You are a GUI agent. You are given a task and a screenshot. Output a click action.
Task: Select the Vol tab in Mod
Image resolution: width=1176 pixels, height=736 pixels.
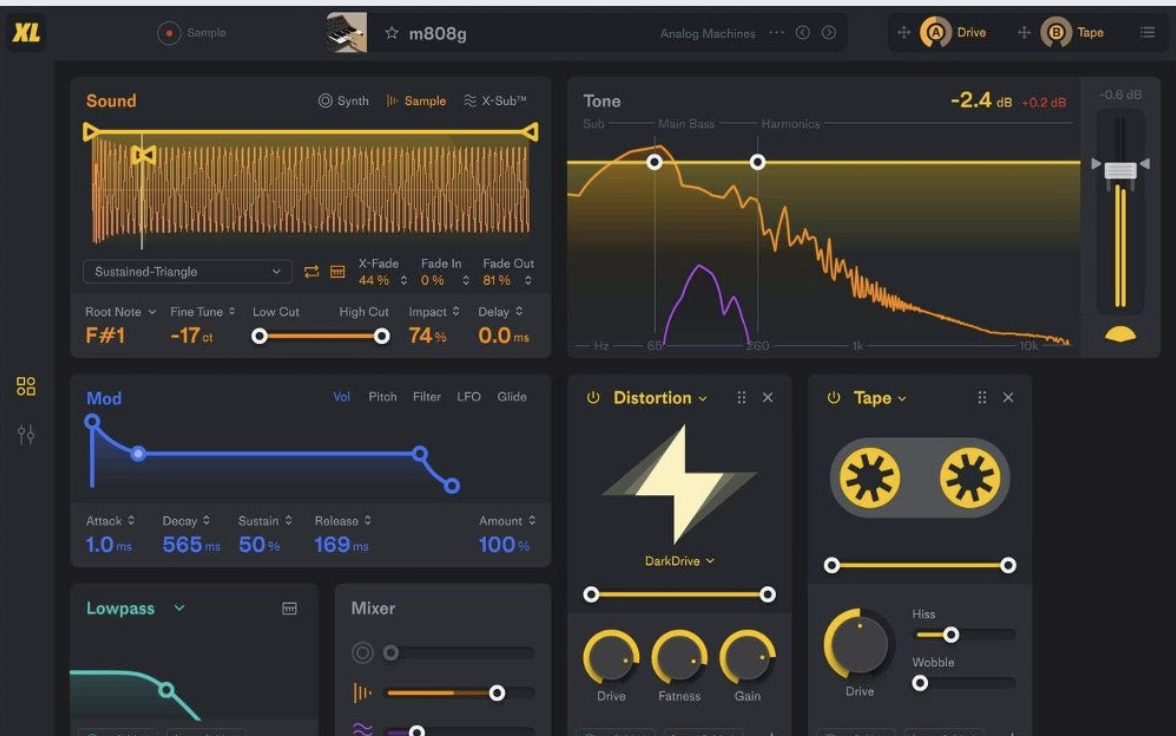pos(341,397)
